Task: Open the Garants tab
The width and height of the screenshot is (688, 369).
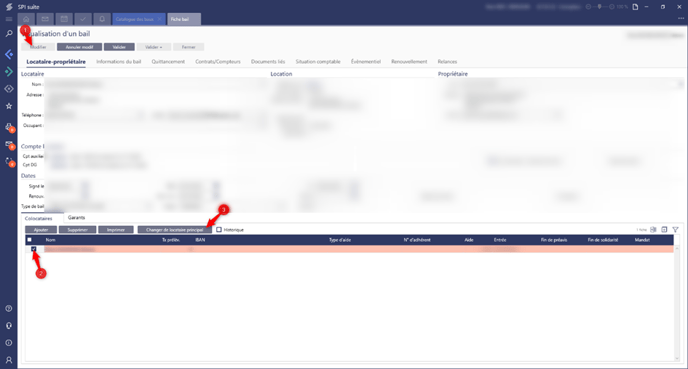Action: [76, 218]
